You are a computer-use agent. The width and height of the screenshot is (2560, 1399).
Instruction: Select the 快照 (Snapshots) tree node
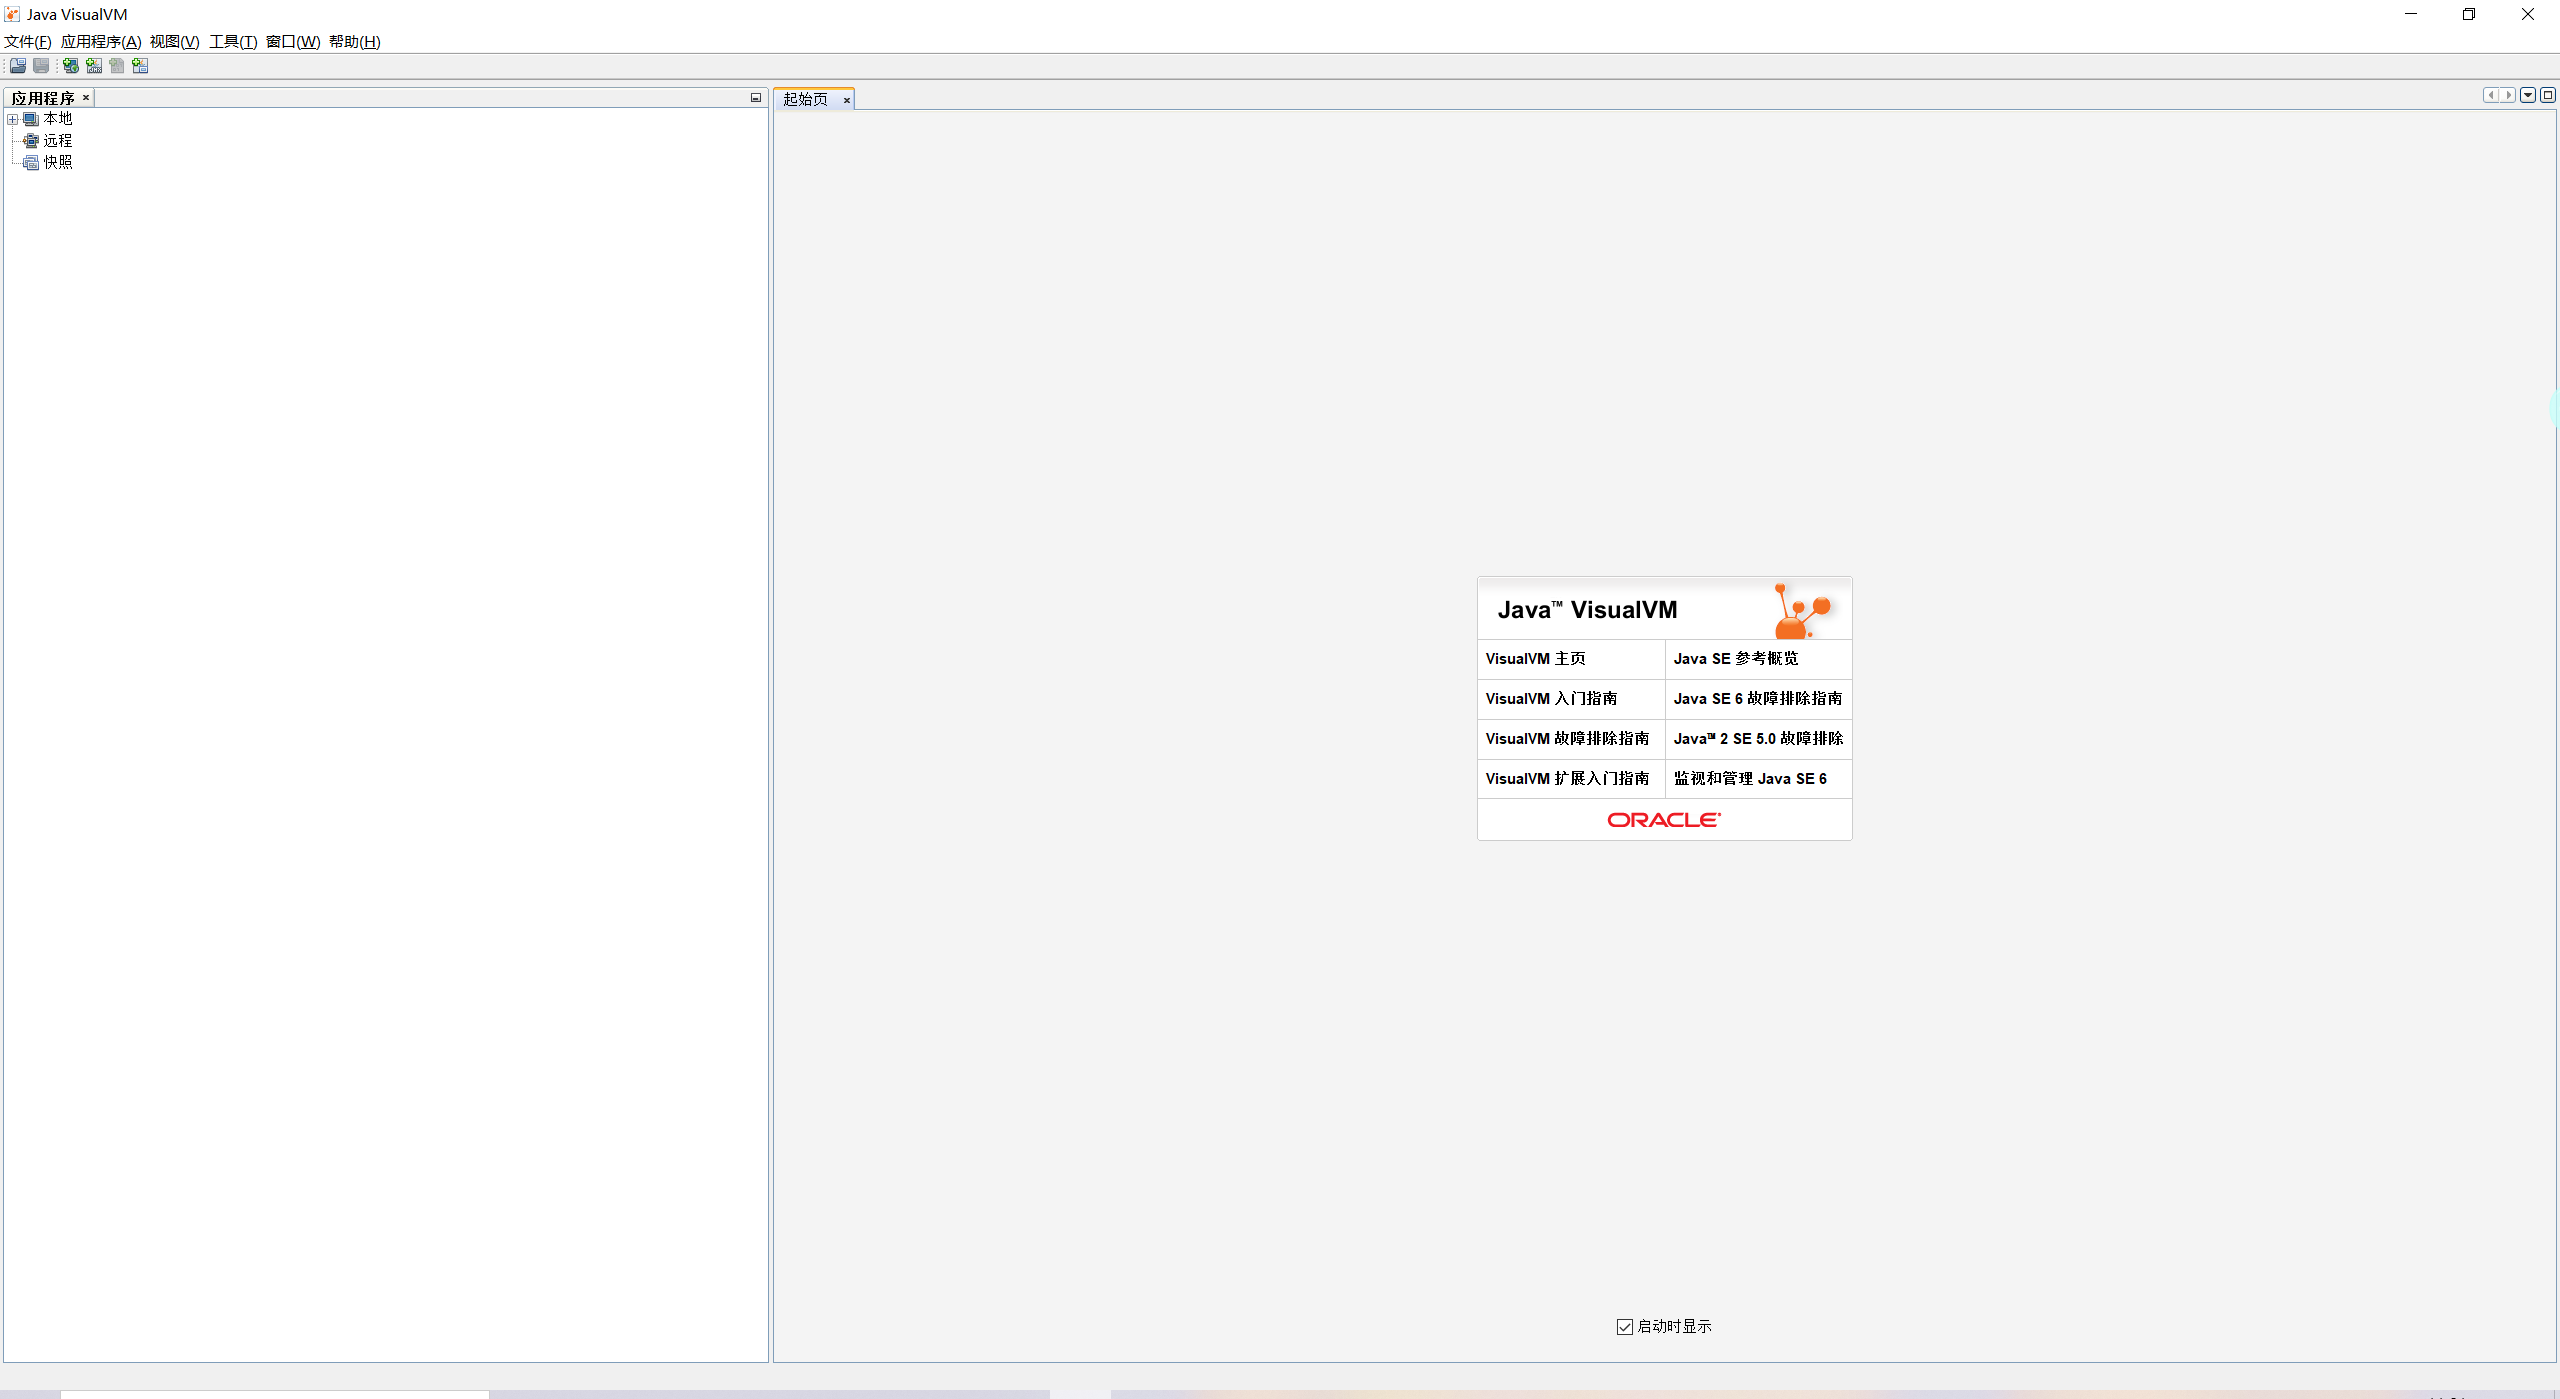tap(57, 162)
